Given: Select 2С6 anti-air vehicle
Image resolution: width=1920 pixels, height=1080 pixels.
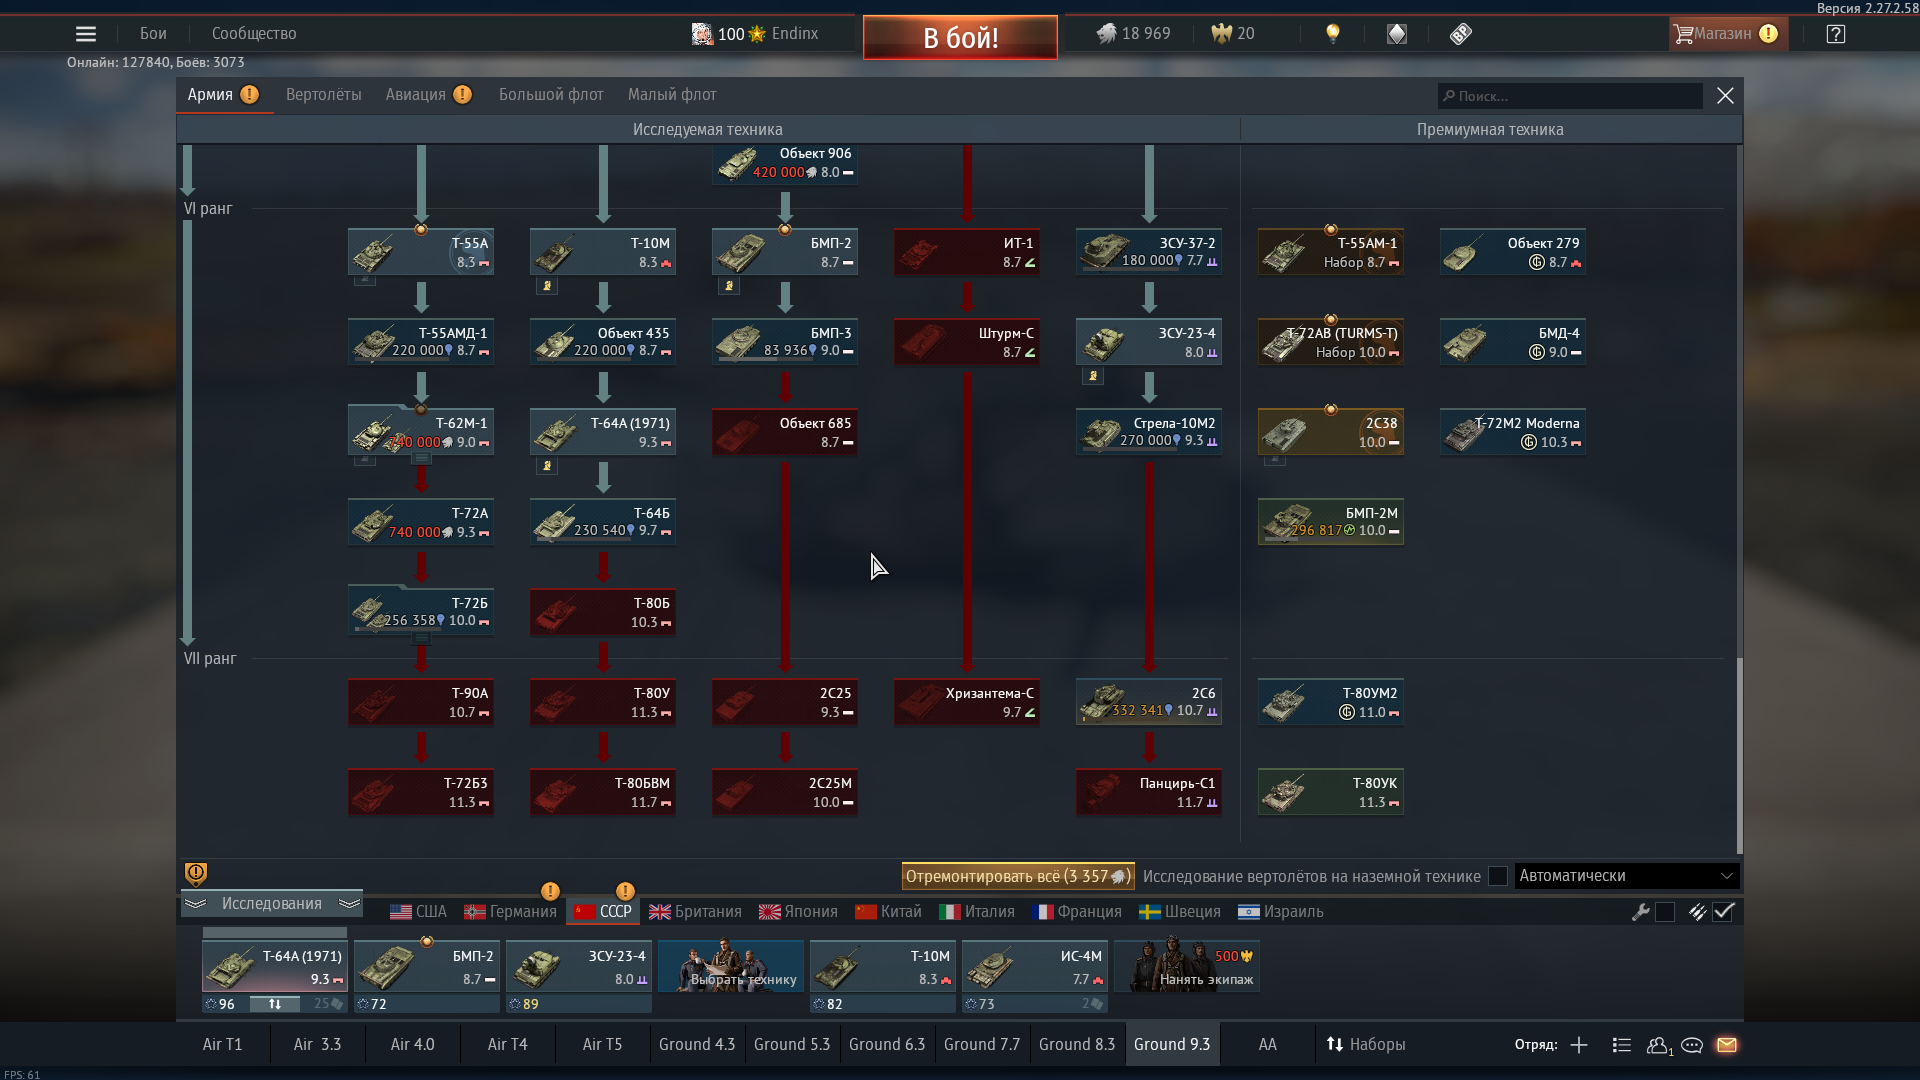Looking at the screenshot, I should [1149, 702].
